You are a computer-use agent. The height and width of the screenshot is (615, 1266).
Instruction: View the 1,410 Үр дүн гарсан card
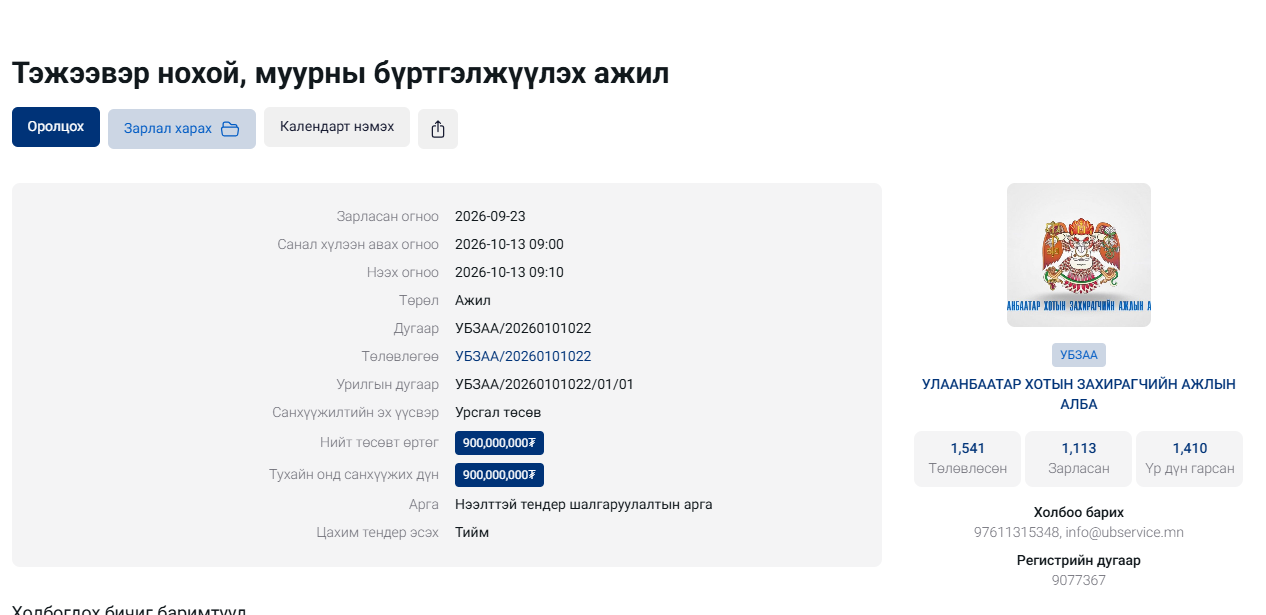click(1190, 459)
